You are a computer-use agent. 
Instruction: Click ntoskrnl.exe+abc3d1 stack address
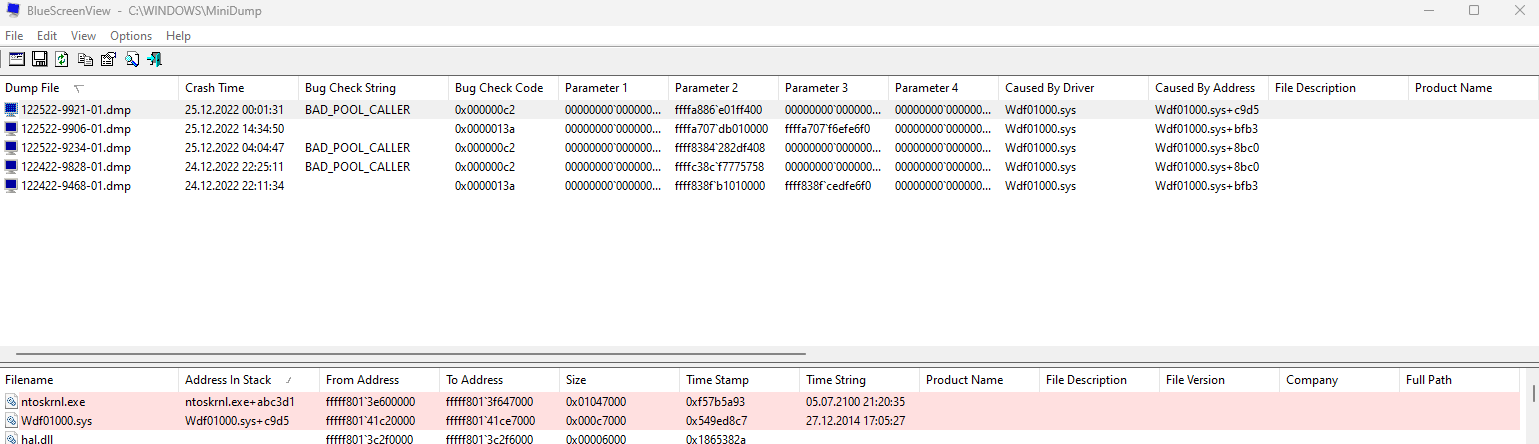(x=240, y=402)
